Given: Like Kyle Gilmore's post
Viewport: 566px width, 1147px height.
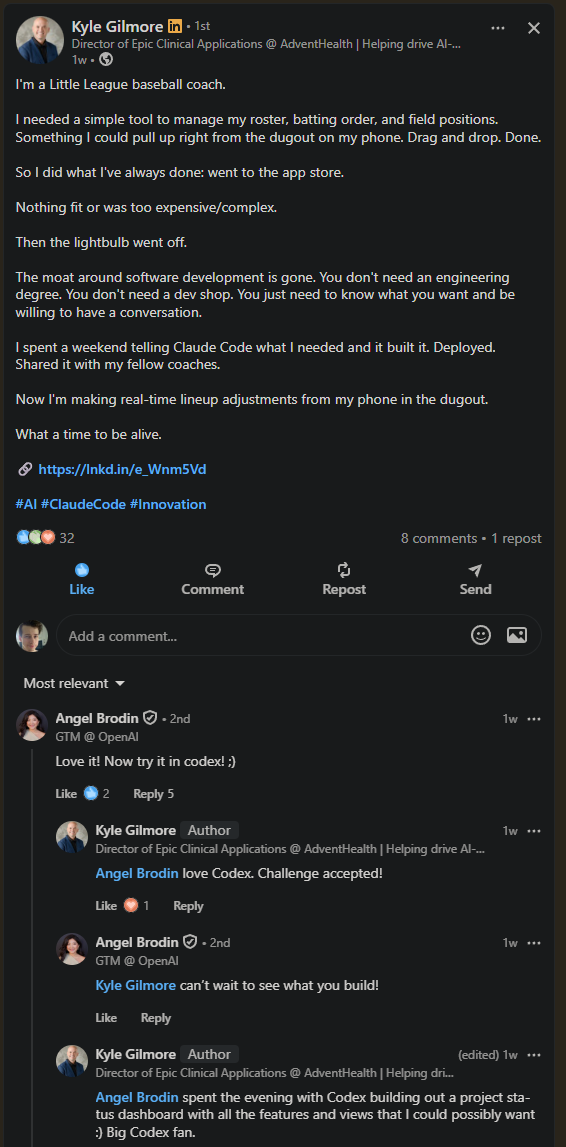Looking at the screenshot, I should (x=81, y=579).
